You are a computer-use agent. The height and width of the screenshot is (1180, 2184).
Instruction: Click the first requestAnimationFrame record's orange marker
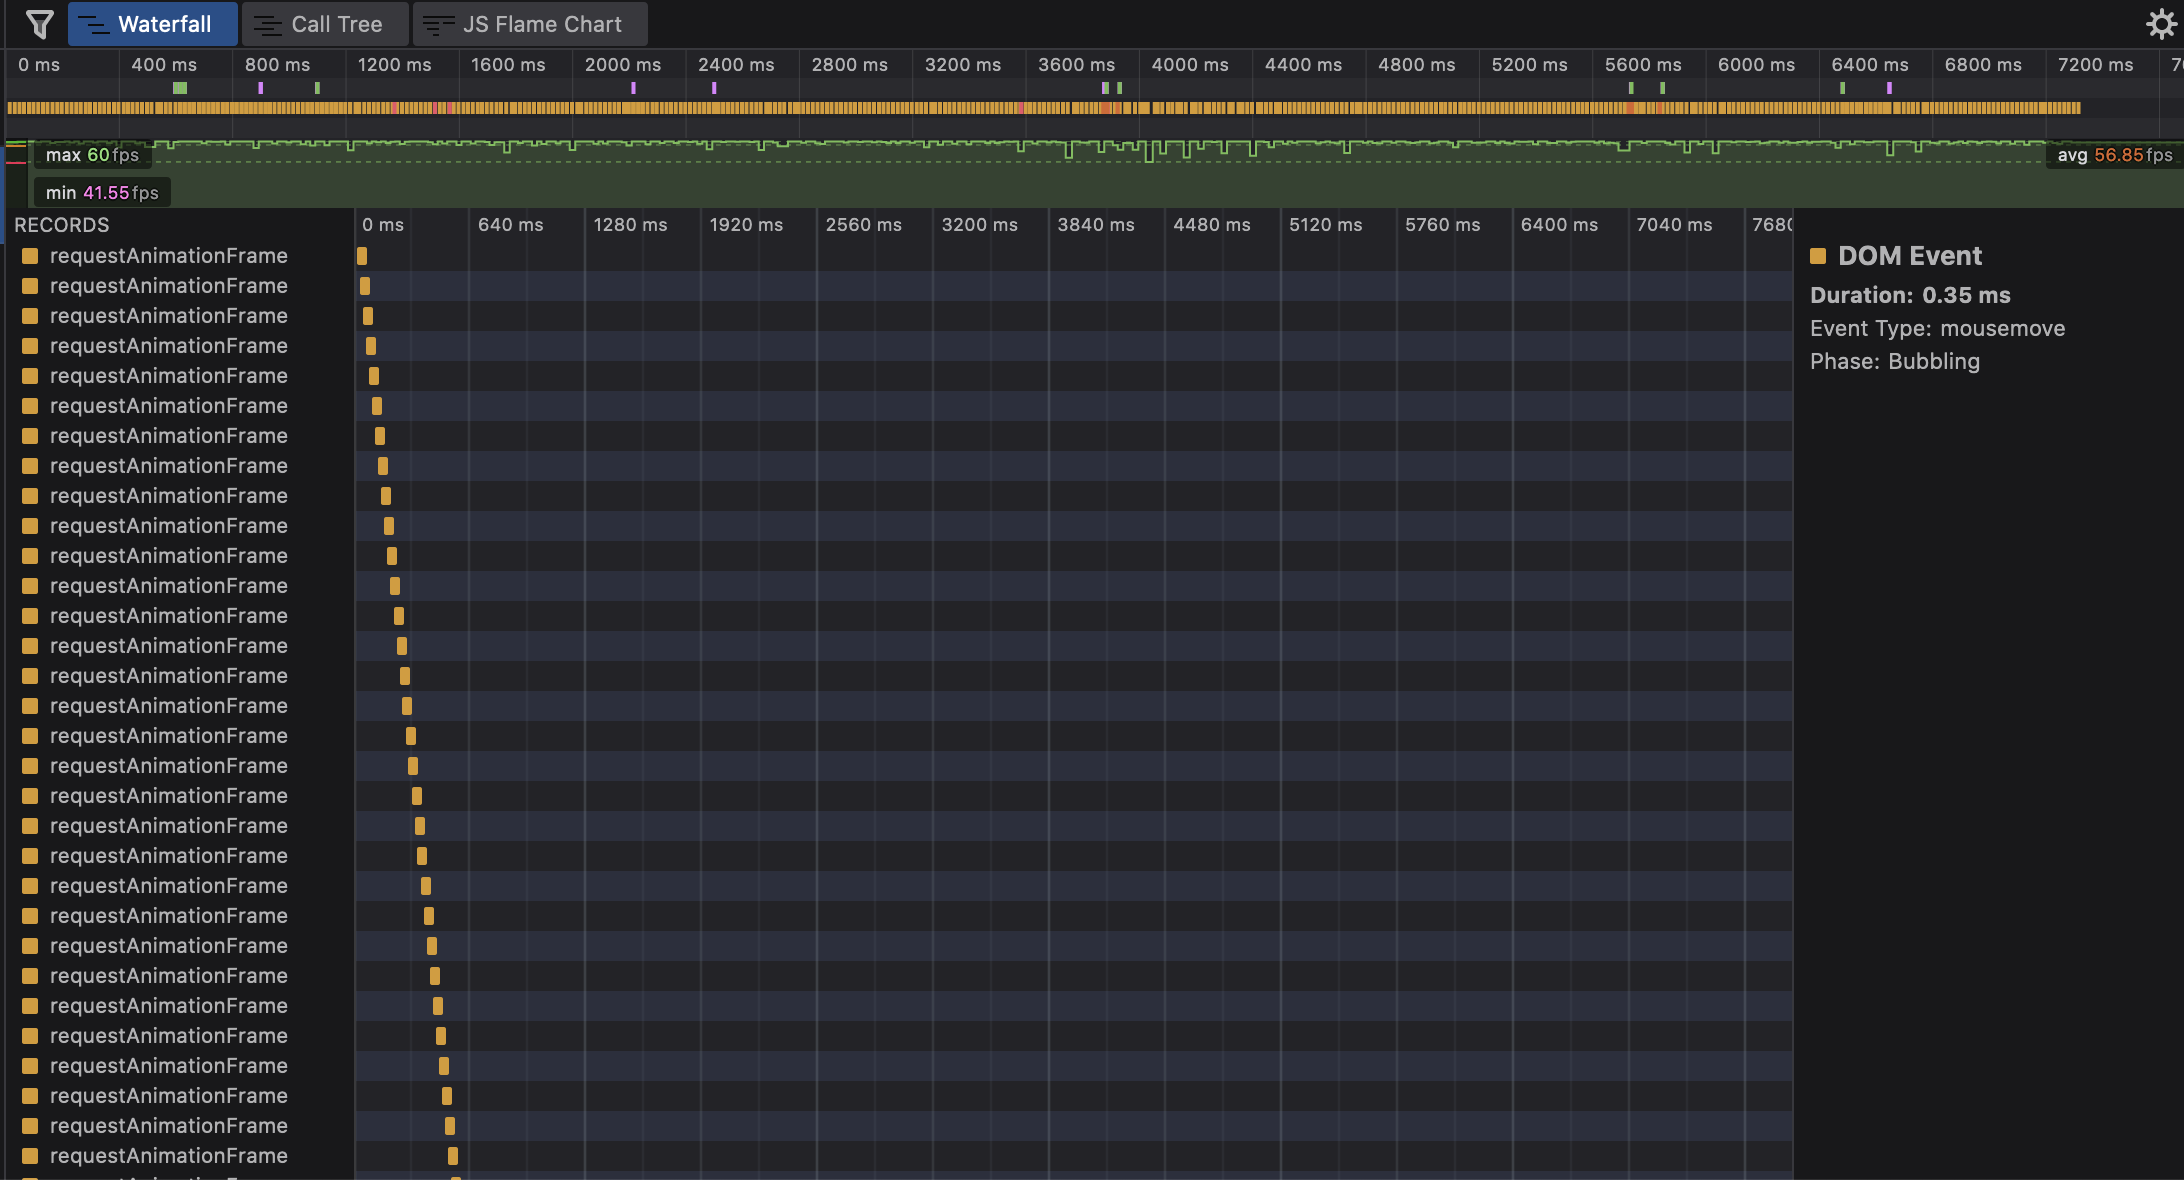(30, 256)
